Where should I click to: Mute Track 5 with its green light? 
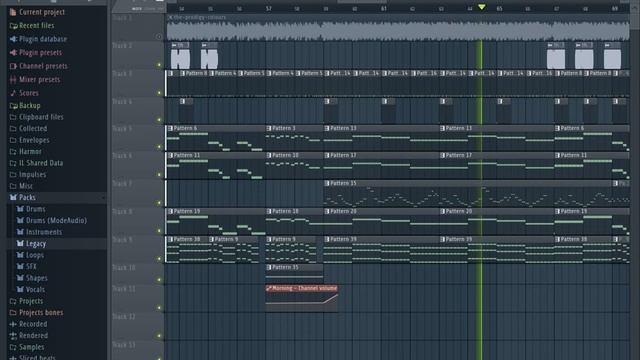159,147
